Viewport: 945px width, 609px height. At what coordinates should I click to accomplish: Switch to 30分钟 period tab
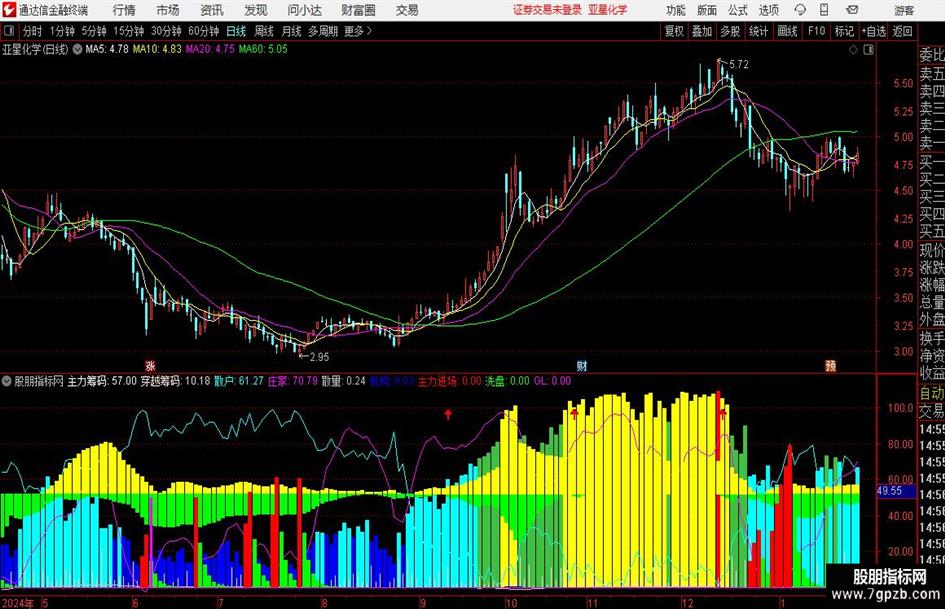166,31
